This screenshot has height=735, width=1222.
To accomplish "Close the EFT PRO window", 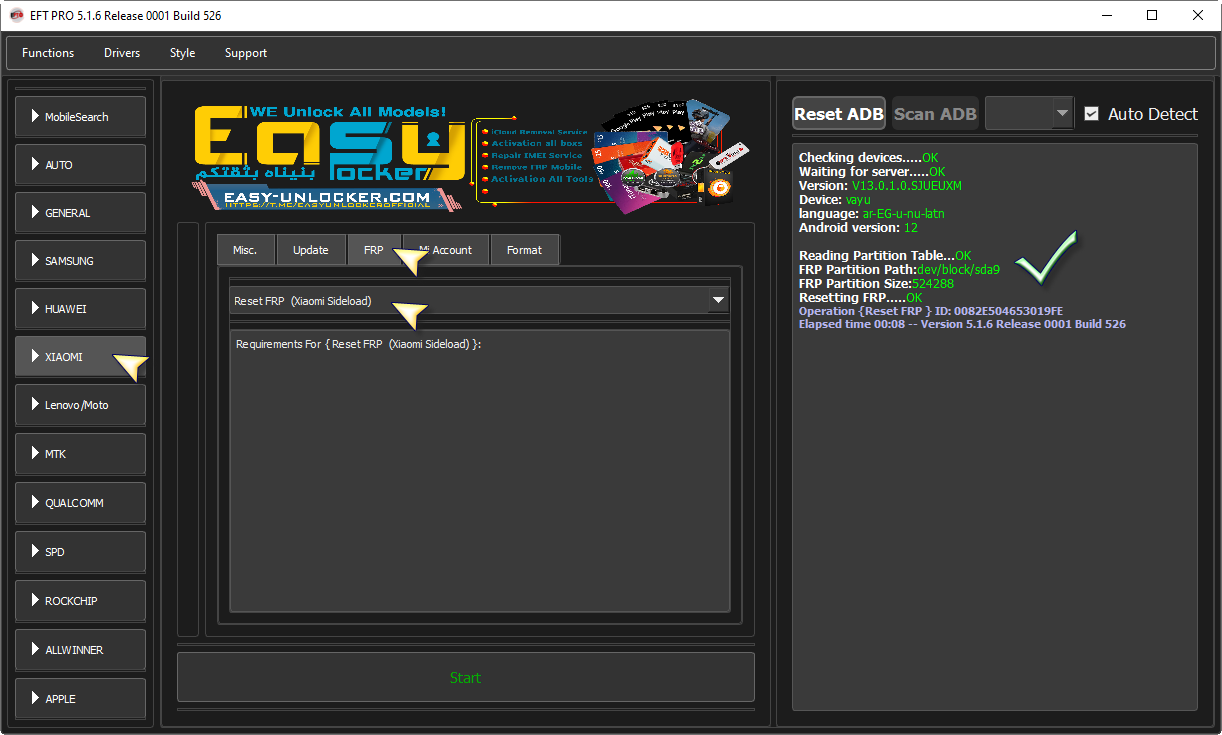I will click(x=1198, y=16).
